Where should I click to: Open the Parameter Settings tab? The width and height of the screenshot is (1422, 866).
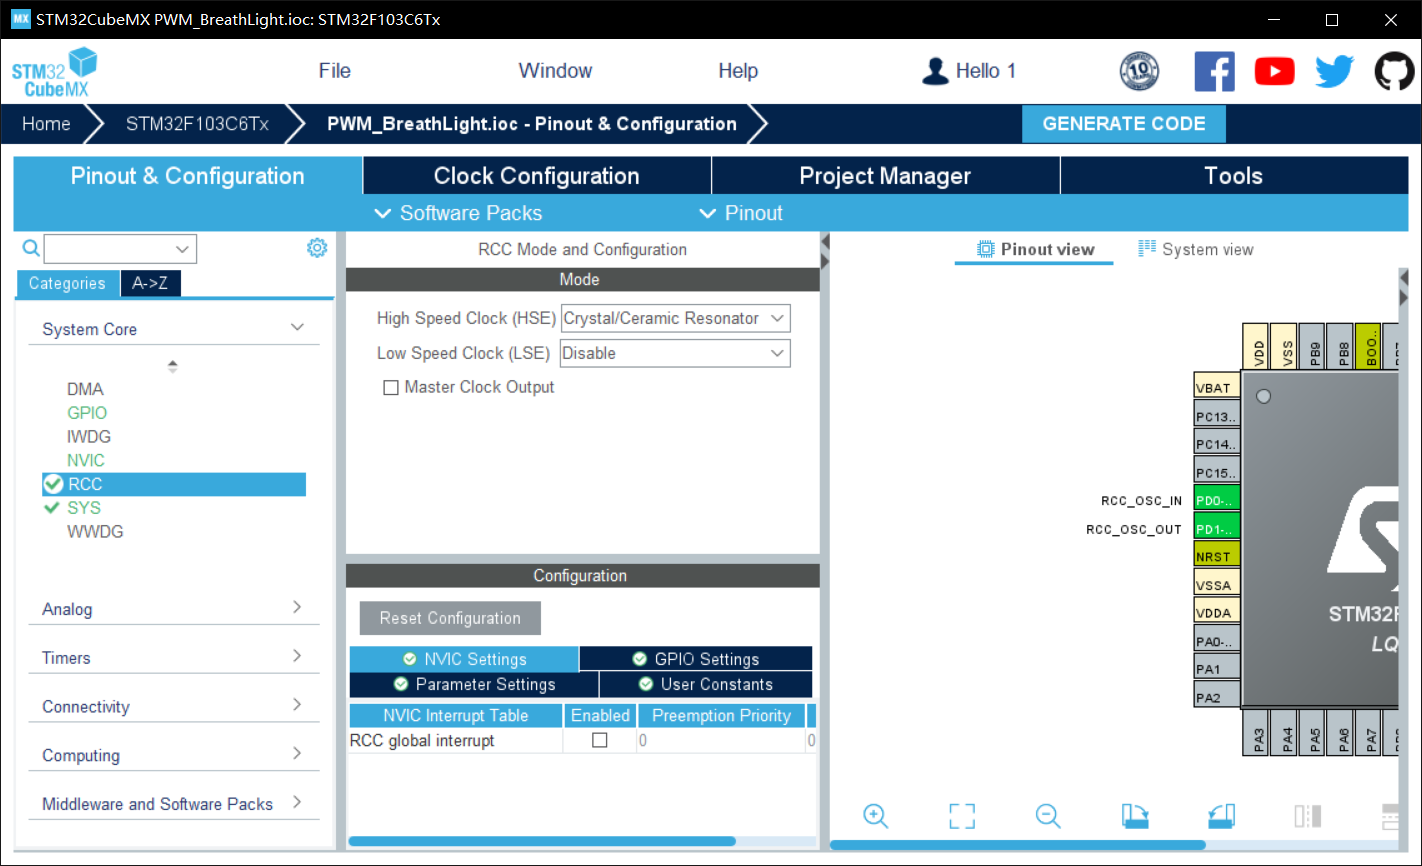click(x=474, y=684)
